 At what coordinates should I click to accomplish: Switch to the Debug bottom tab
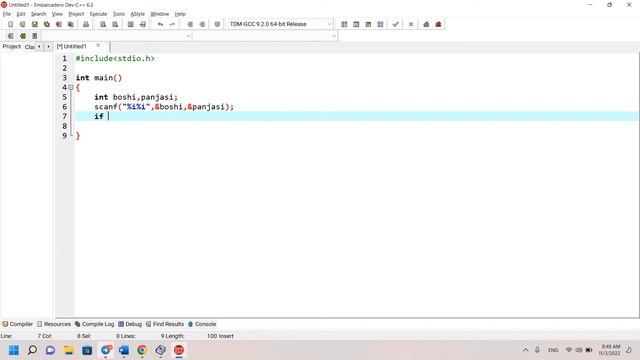pos(130,324)
